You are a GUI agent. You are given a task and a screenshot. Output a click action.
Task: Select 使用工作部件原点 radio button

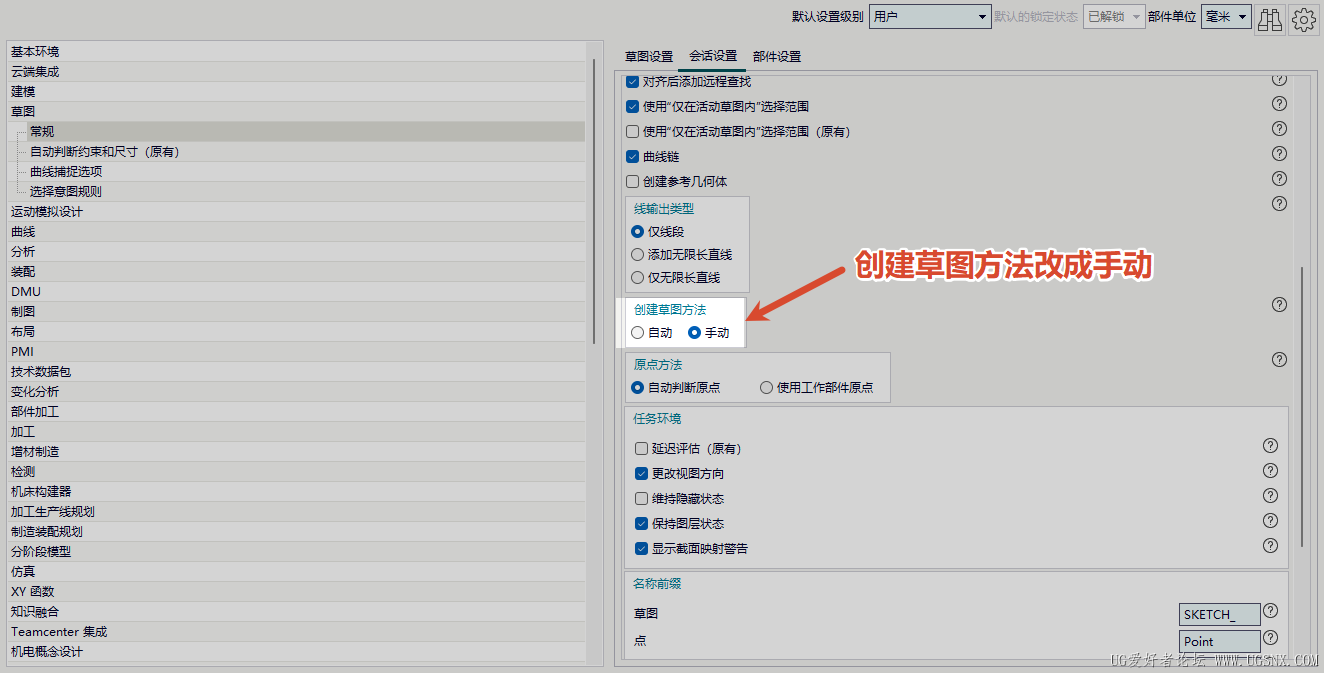click(766, 387)
